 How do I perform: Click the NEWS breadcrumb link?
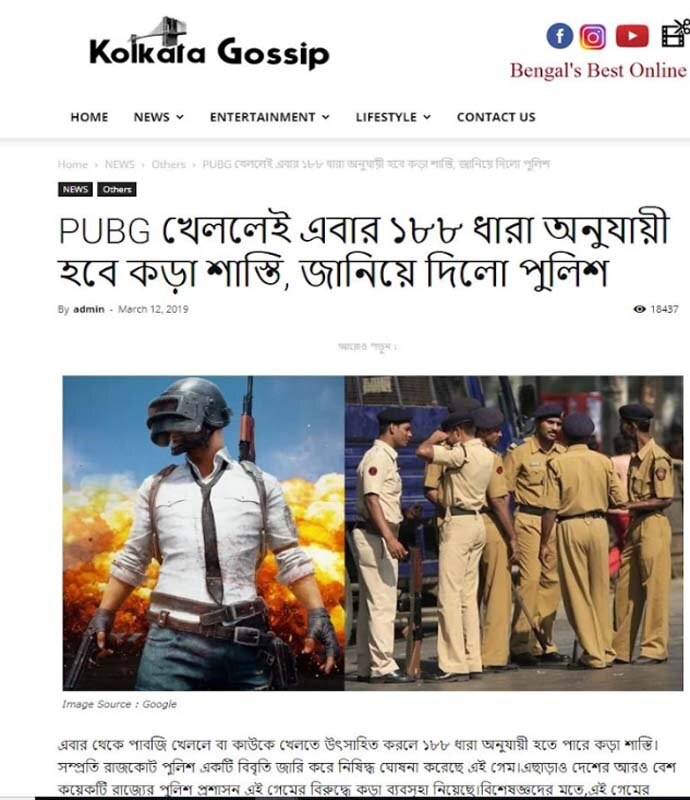coord(119,164)
